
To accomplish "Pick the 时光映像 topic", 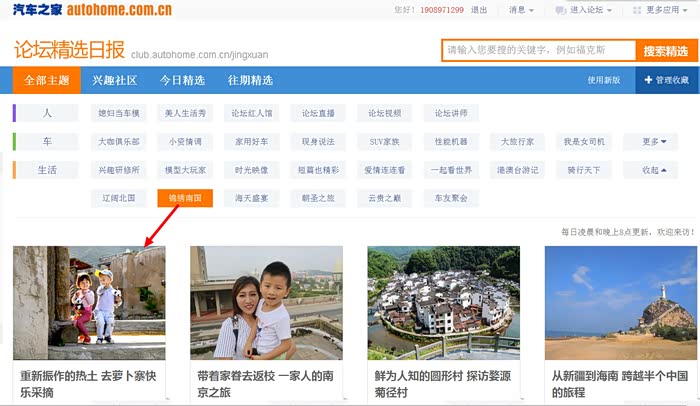I will pyautogui.click(x=252, y=170).
